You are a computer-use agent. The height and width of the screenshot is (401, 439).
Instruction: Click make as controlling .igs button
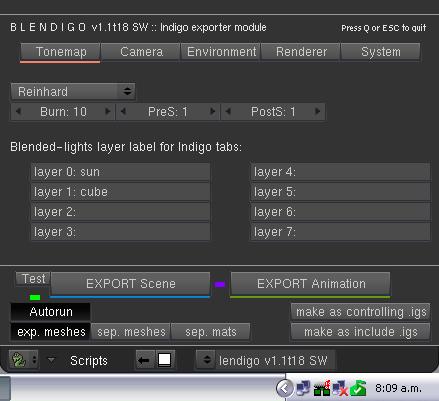click(x=361, y=312)
